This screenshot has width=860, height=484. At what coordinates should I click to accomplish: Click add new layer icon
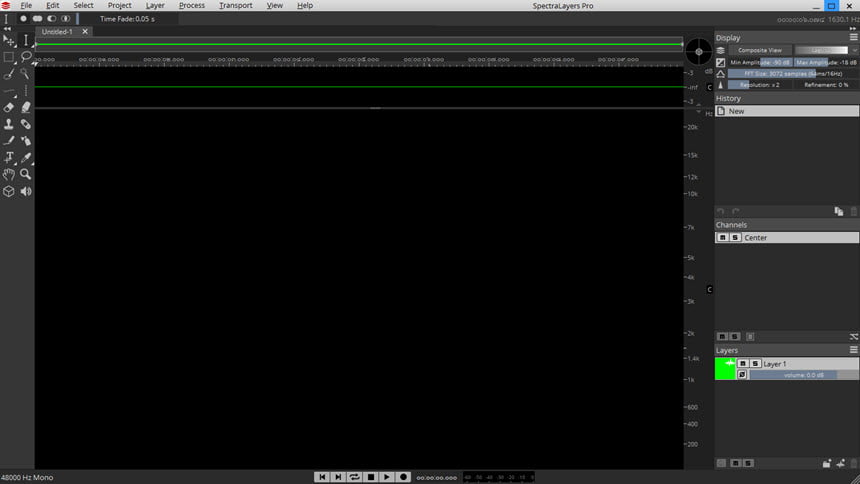(x=841, y=464)
